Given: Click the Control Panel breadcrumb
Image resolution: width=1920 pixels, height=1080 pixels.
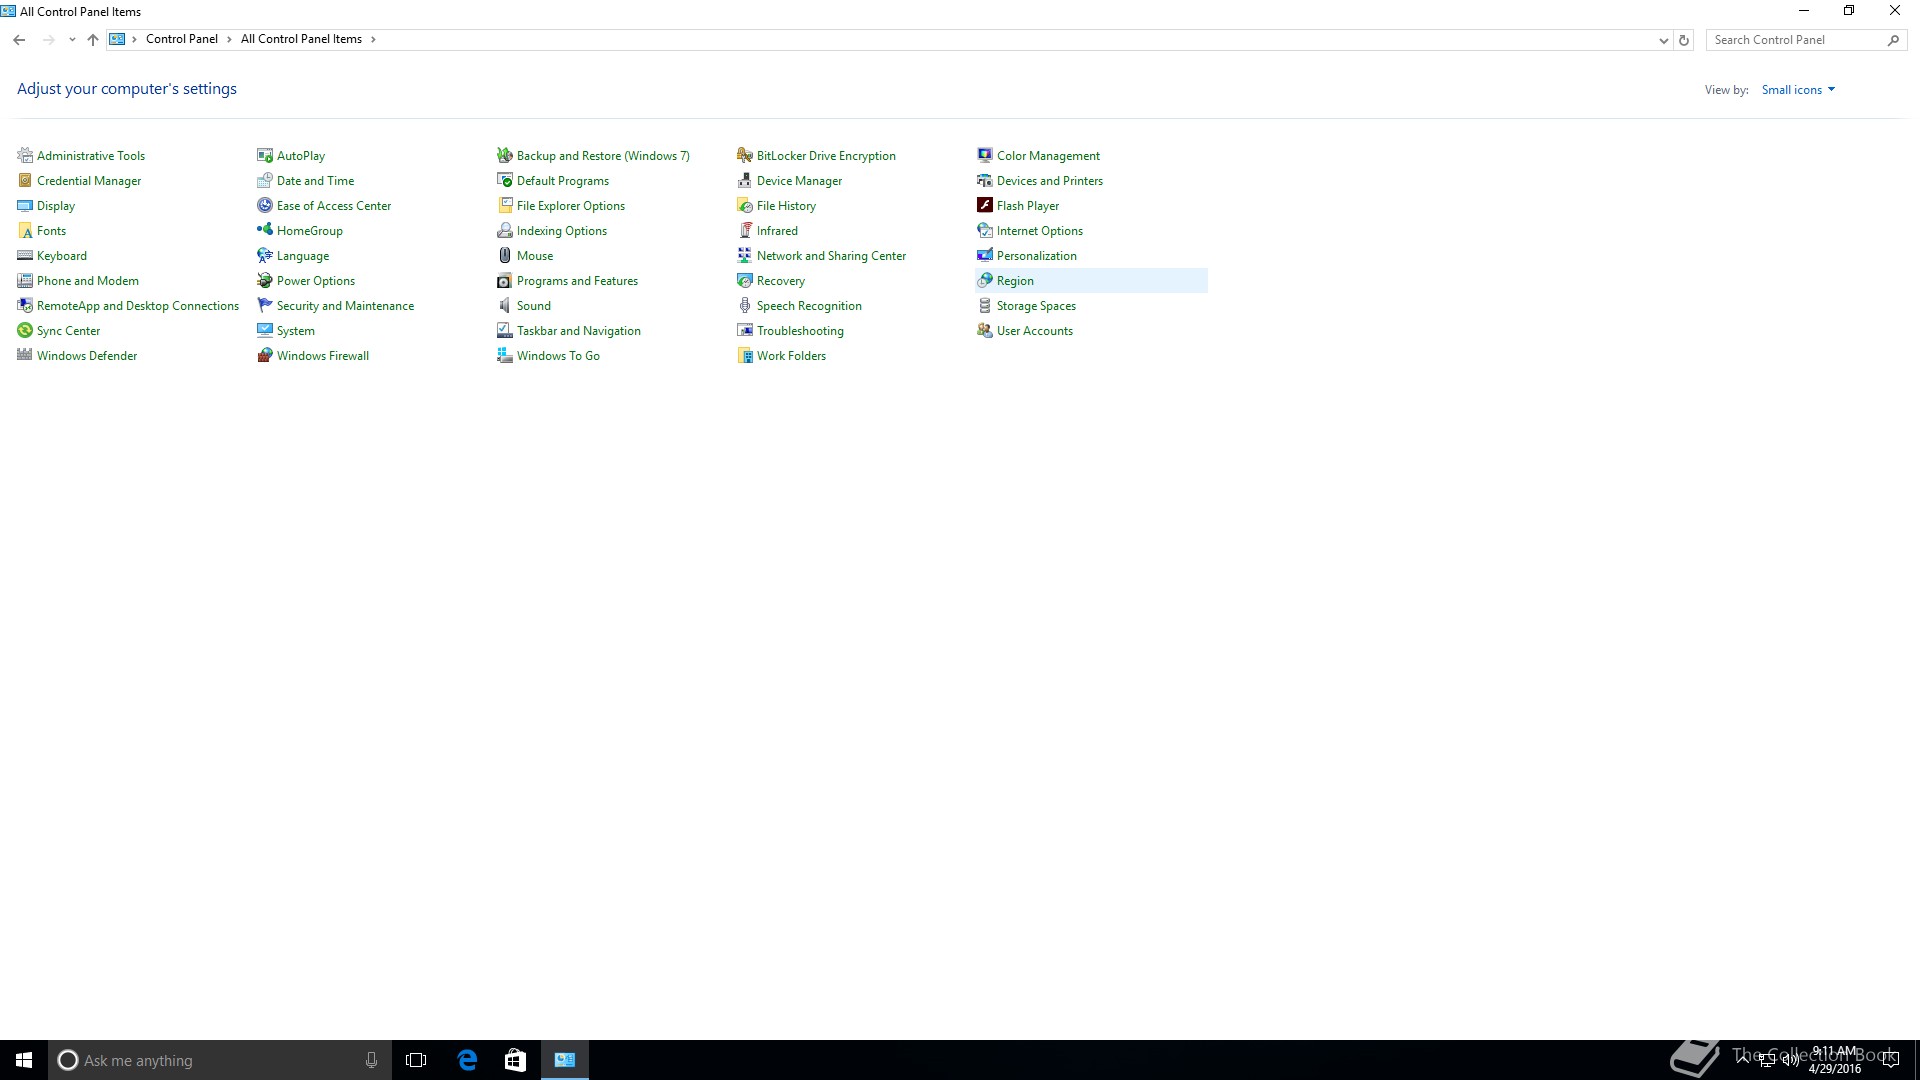Looking at the screenshot, I should pos(181,39).
